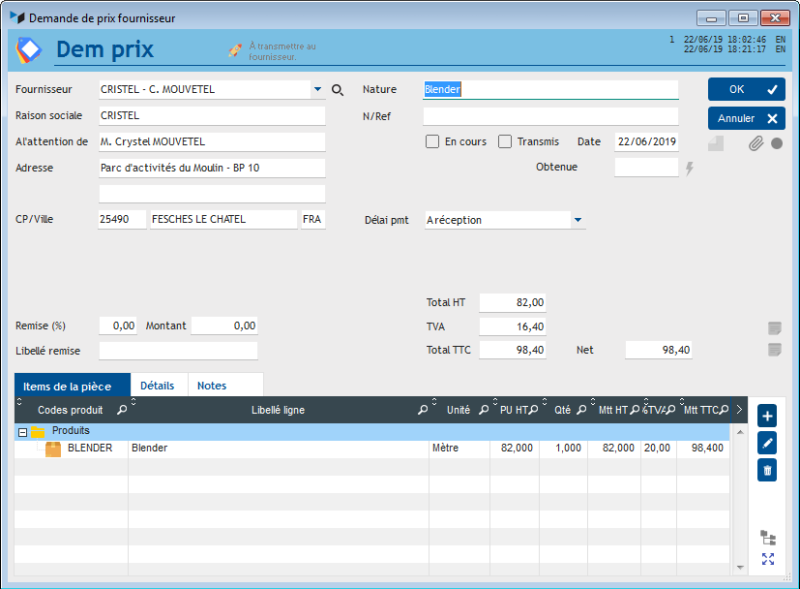This screenshot has width=800, height=589.
Task: Click the note icon beside Net total
Action: coord(774,349)
